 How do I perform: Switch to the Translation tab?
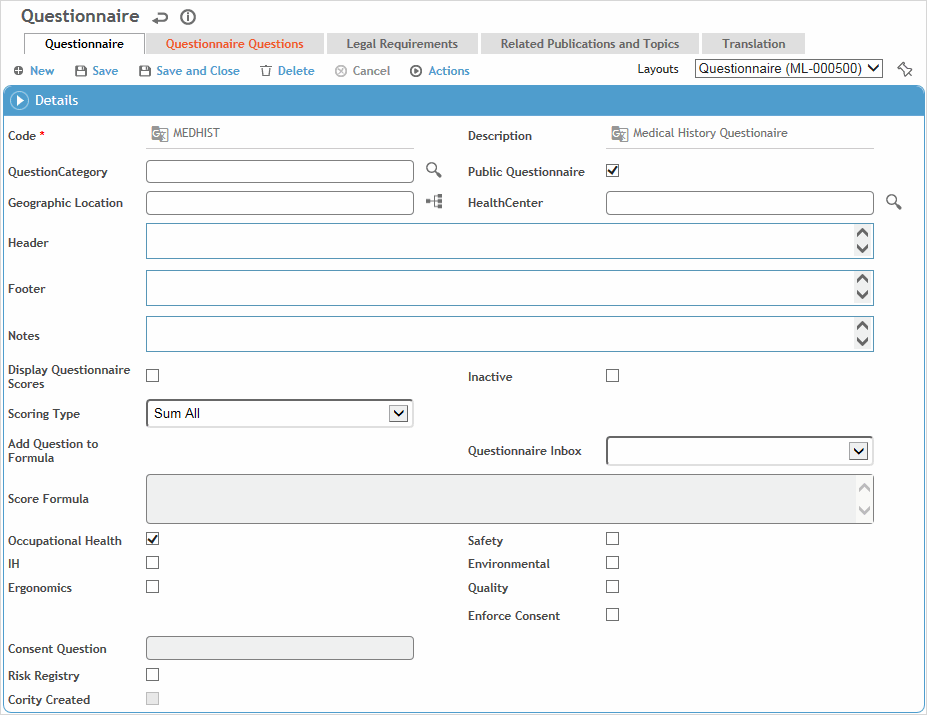coord(754,44)
